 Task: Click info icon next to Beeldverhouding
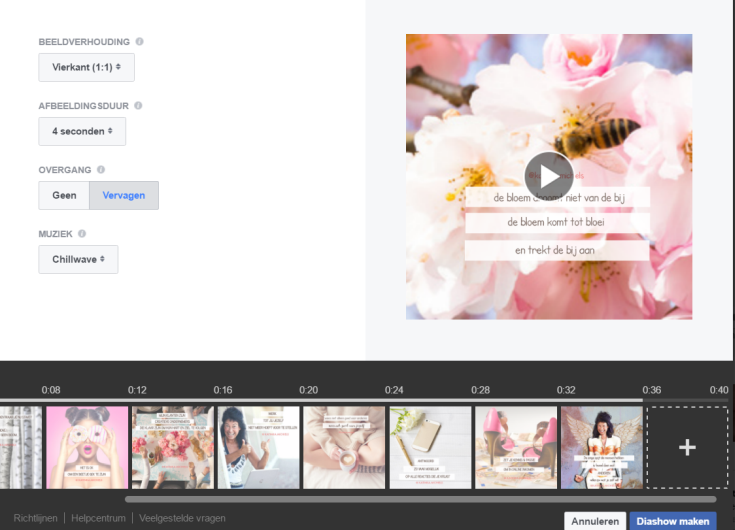tap(139, 42)
